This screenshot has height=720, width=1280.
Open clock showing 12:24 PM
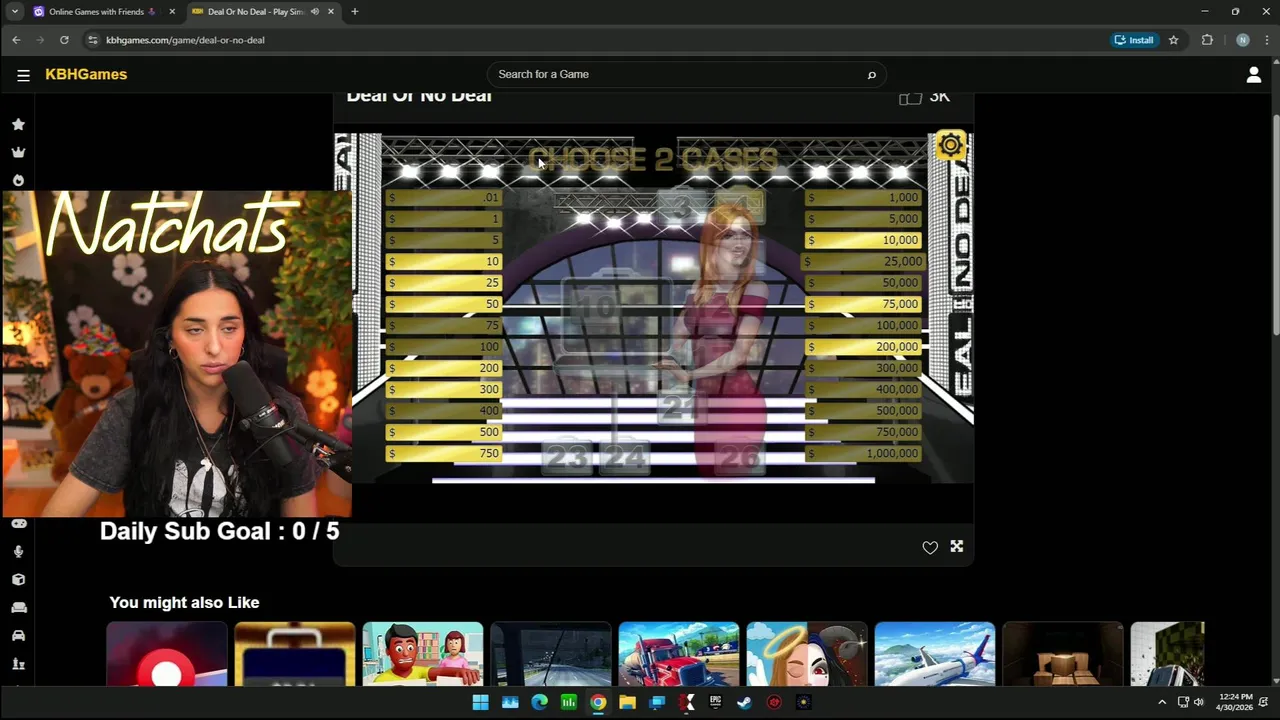tap(1235, 702)
